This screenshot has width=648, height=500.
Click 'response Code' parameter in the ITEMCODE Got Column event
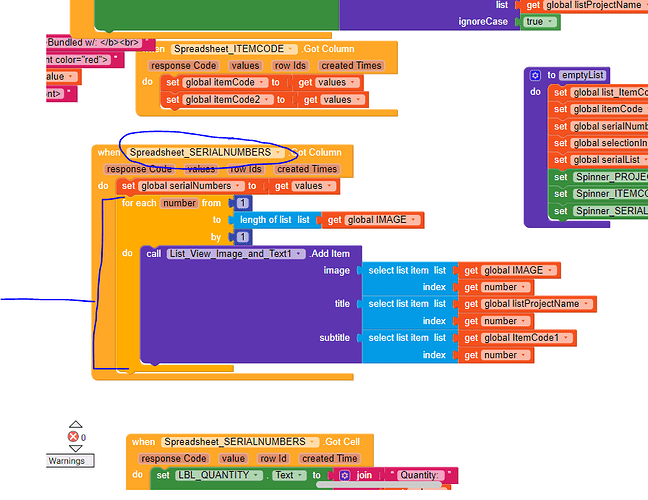pos(183,66)
